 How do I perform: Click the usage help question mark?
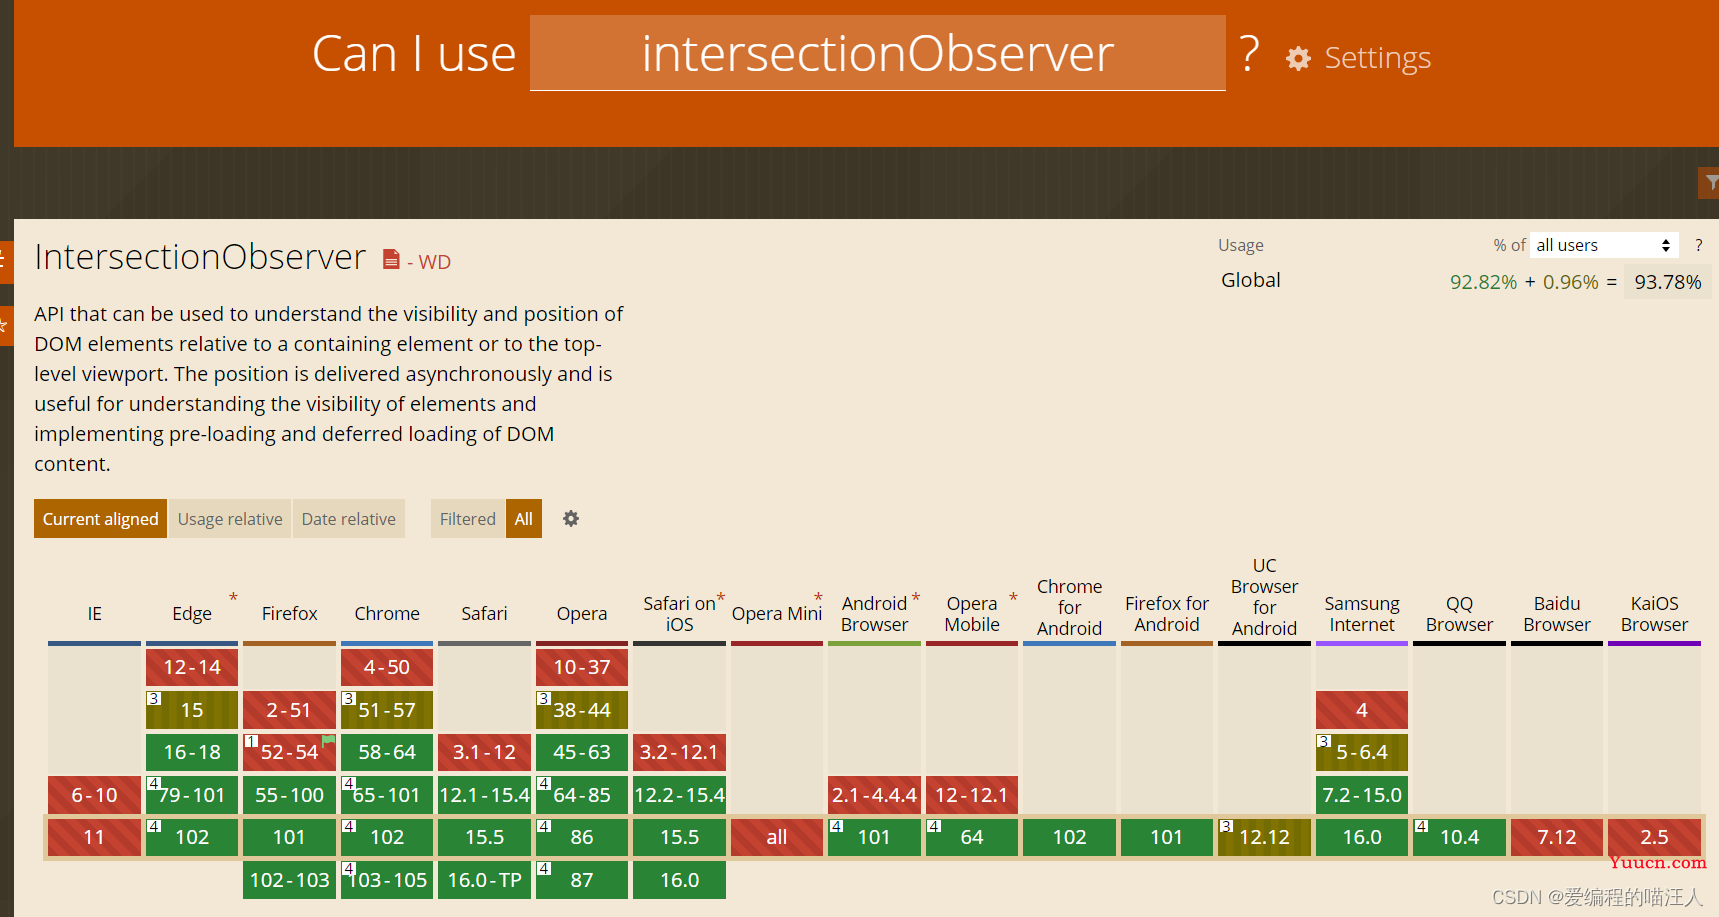1698,245
